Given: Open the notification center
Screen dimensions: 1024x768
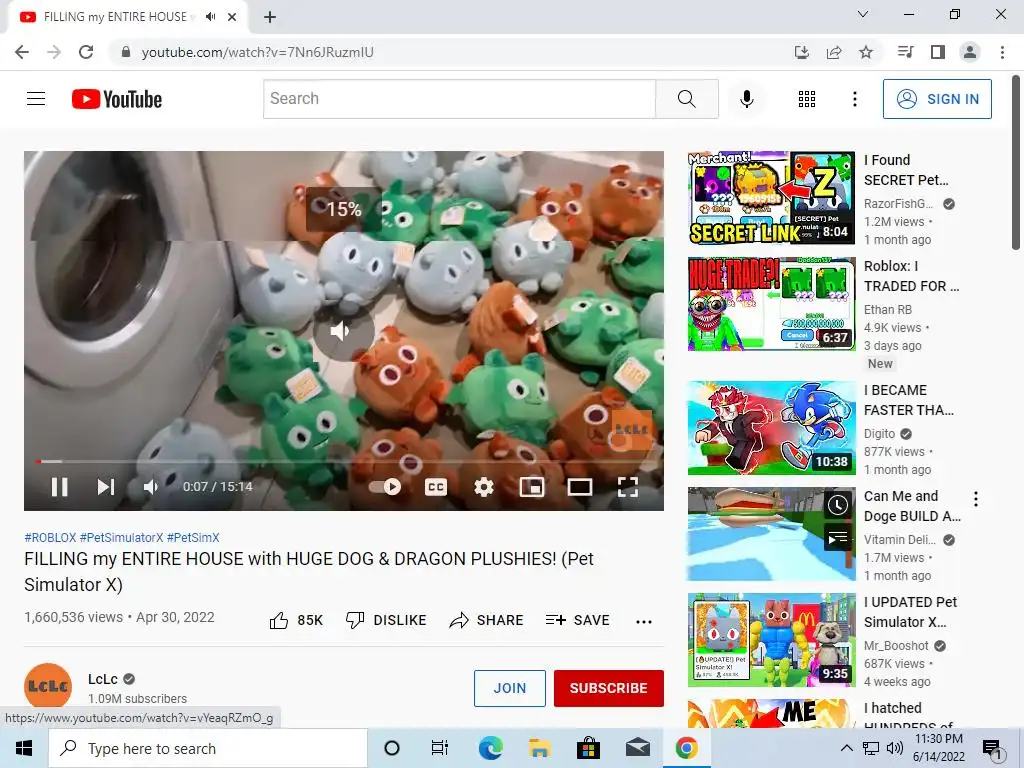Looking at the screenshot, I should tap(992, 748).
